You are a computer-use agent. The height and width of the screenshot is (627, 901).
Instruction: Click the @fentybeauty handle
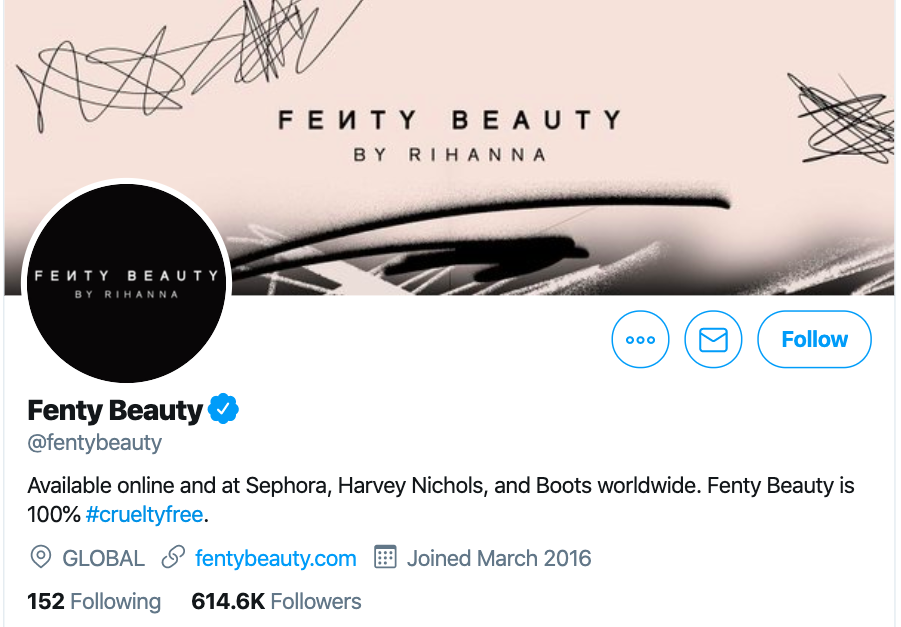[95, 442]
